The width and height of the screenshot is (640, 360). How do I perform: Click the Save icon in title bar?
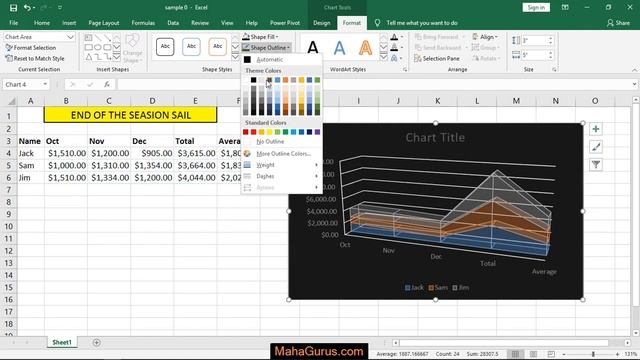pyautogui.click(x=13, y=8)
